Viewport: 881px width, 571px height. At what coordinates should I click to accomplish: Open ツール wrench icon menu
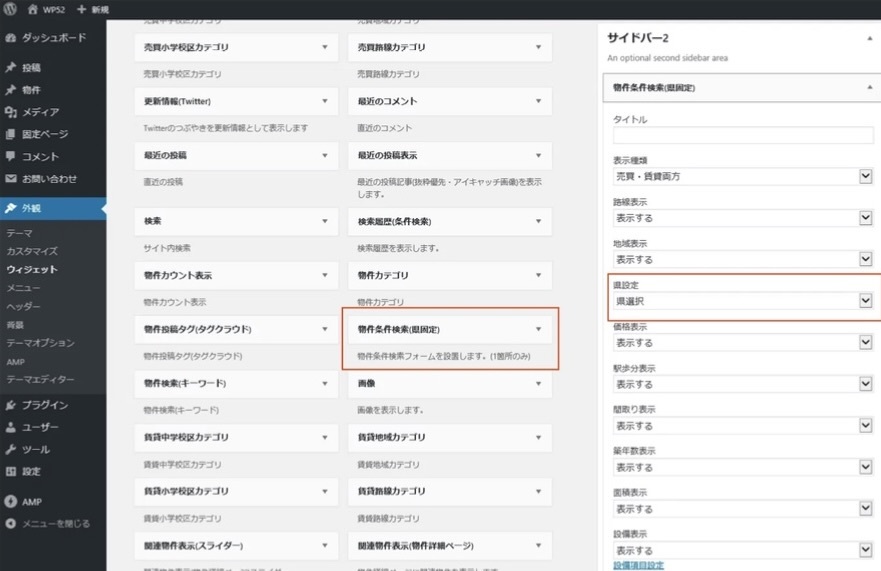11,450
